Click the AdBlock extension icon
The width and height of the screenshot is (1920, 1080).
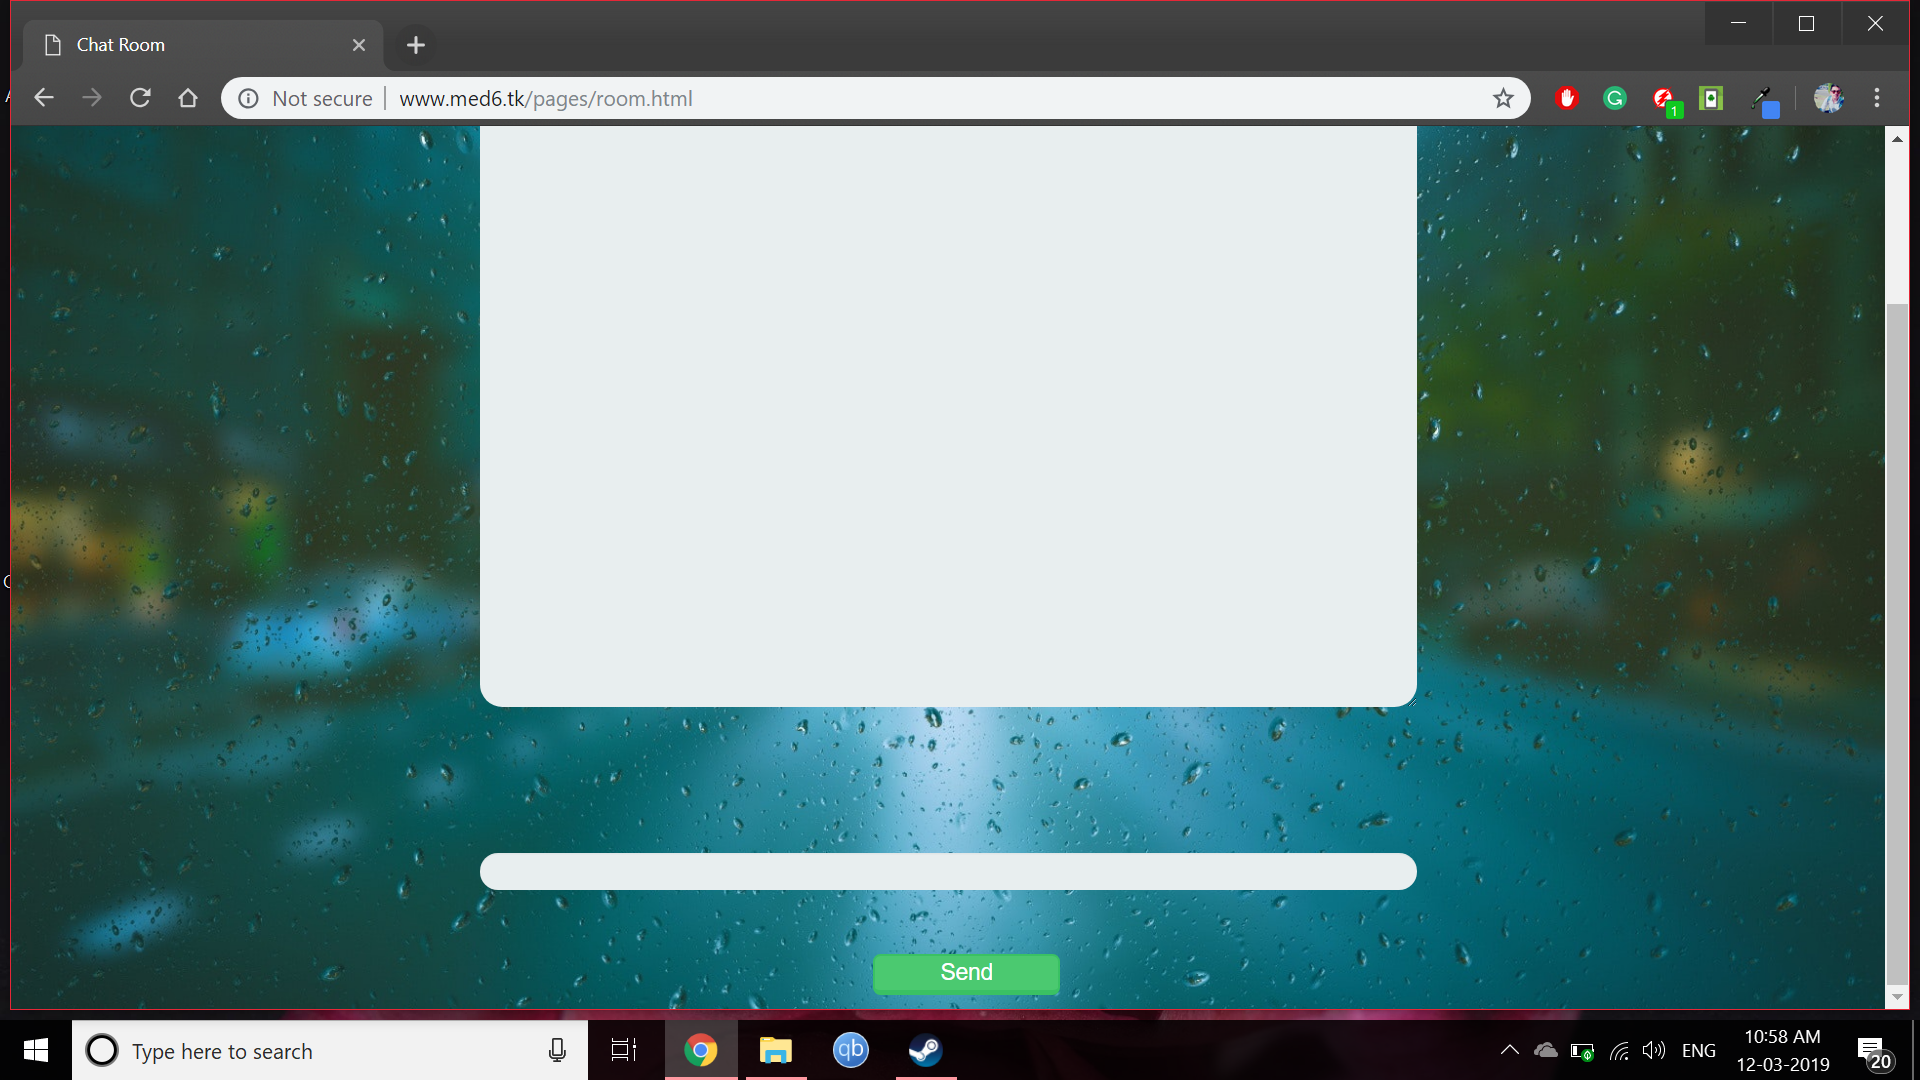click(x=1566, y=98)
